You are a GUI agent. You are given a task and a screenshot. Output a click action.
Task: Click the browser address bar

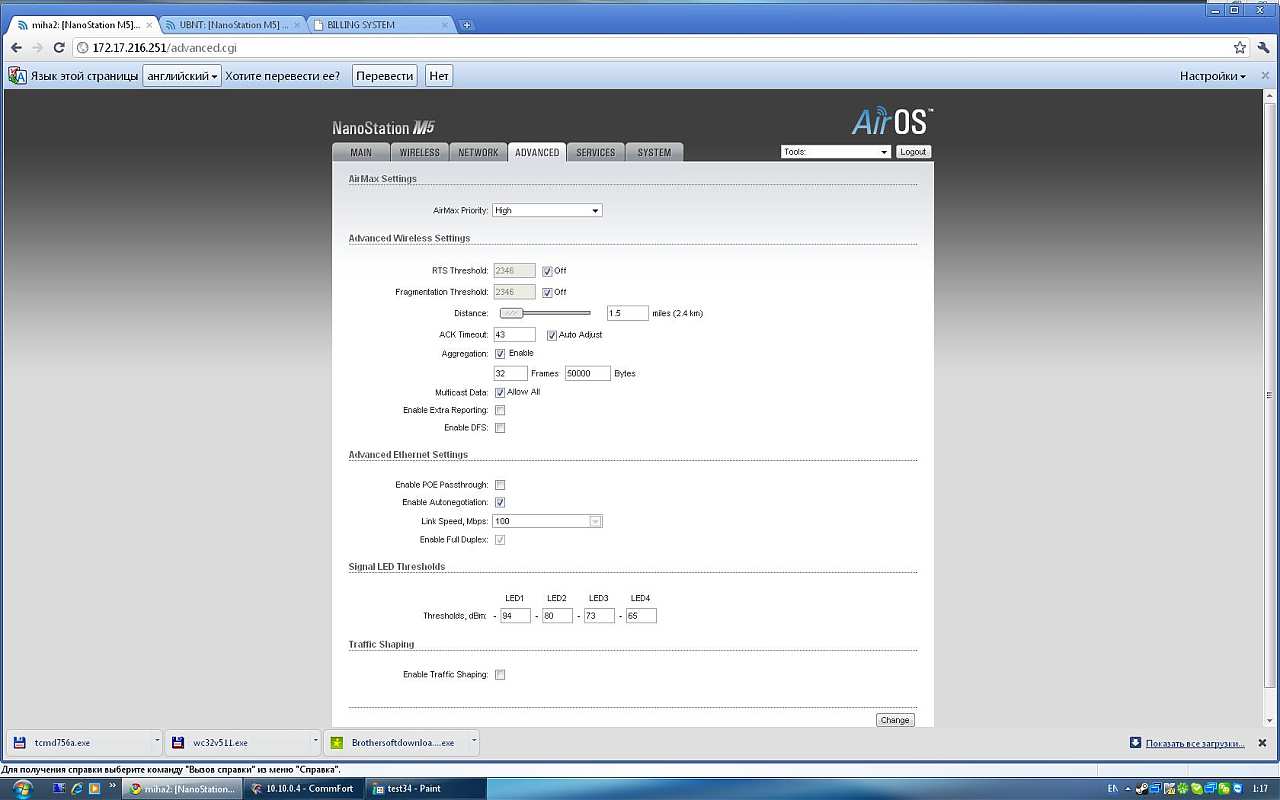coord(650,47)
